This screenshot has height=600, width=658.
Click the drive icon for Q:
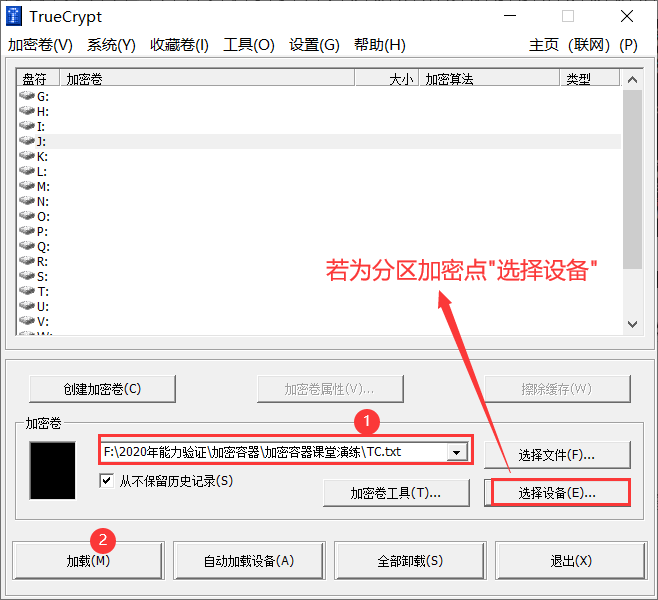pos(27,246)
